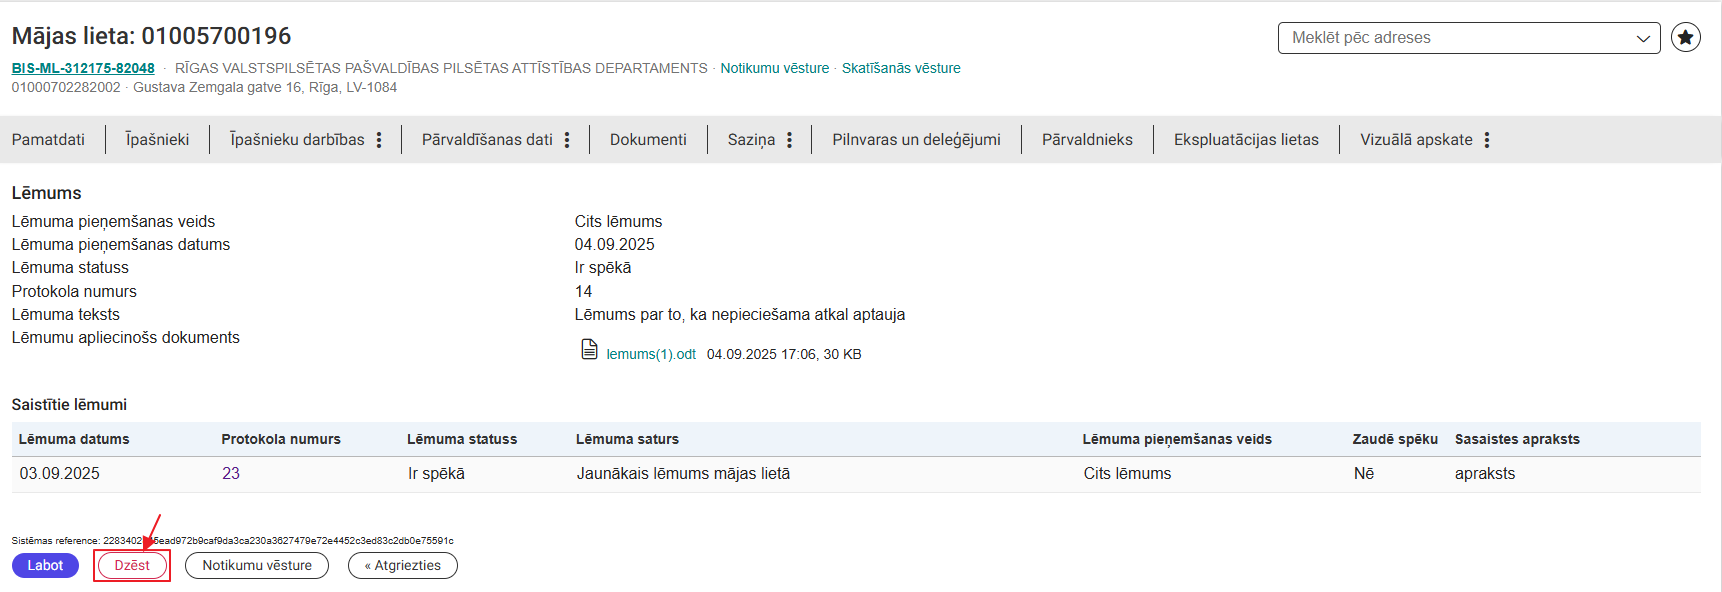Open protocol number 23 link
The width and height of the screenshot is (1722, 592).
pos(231,474)
